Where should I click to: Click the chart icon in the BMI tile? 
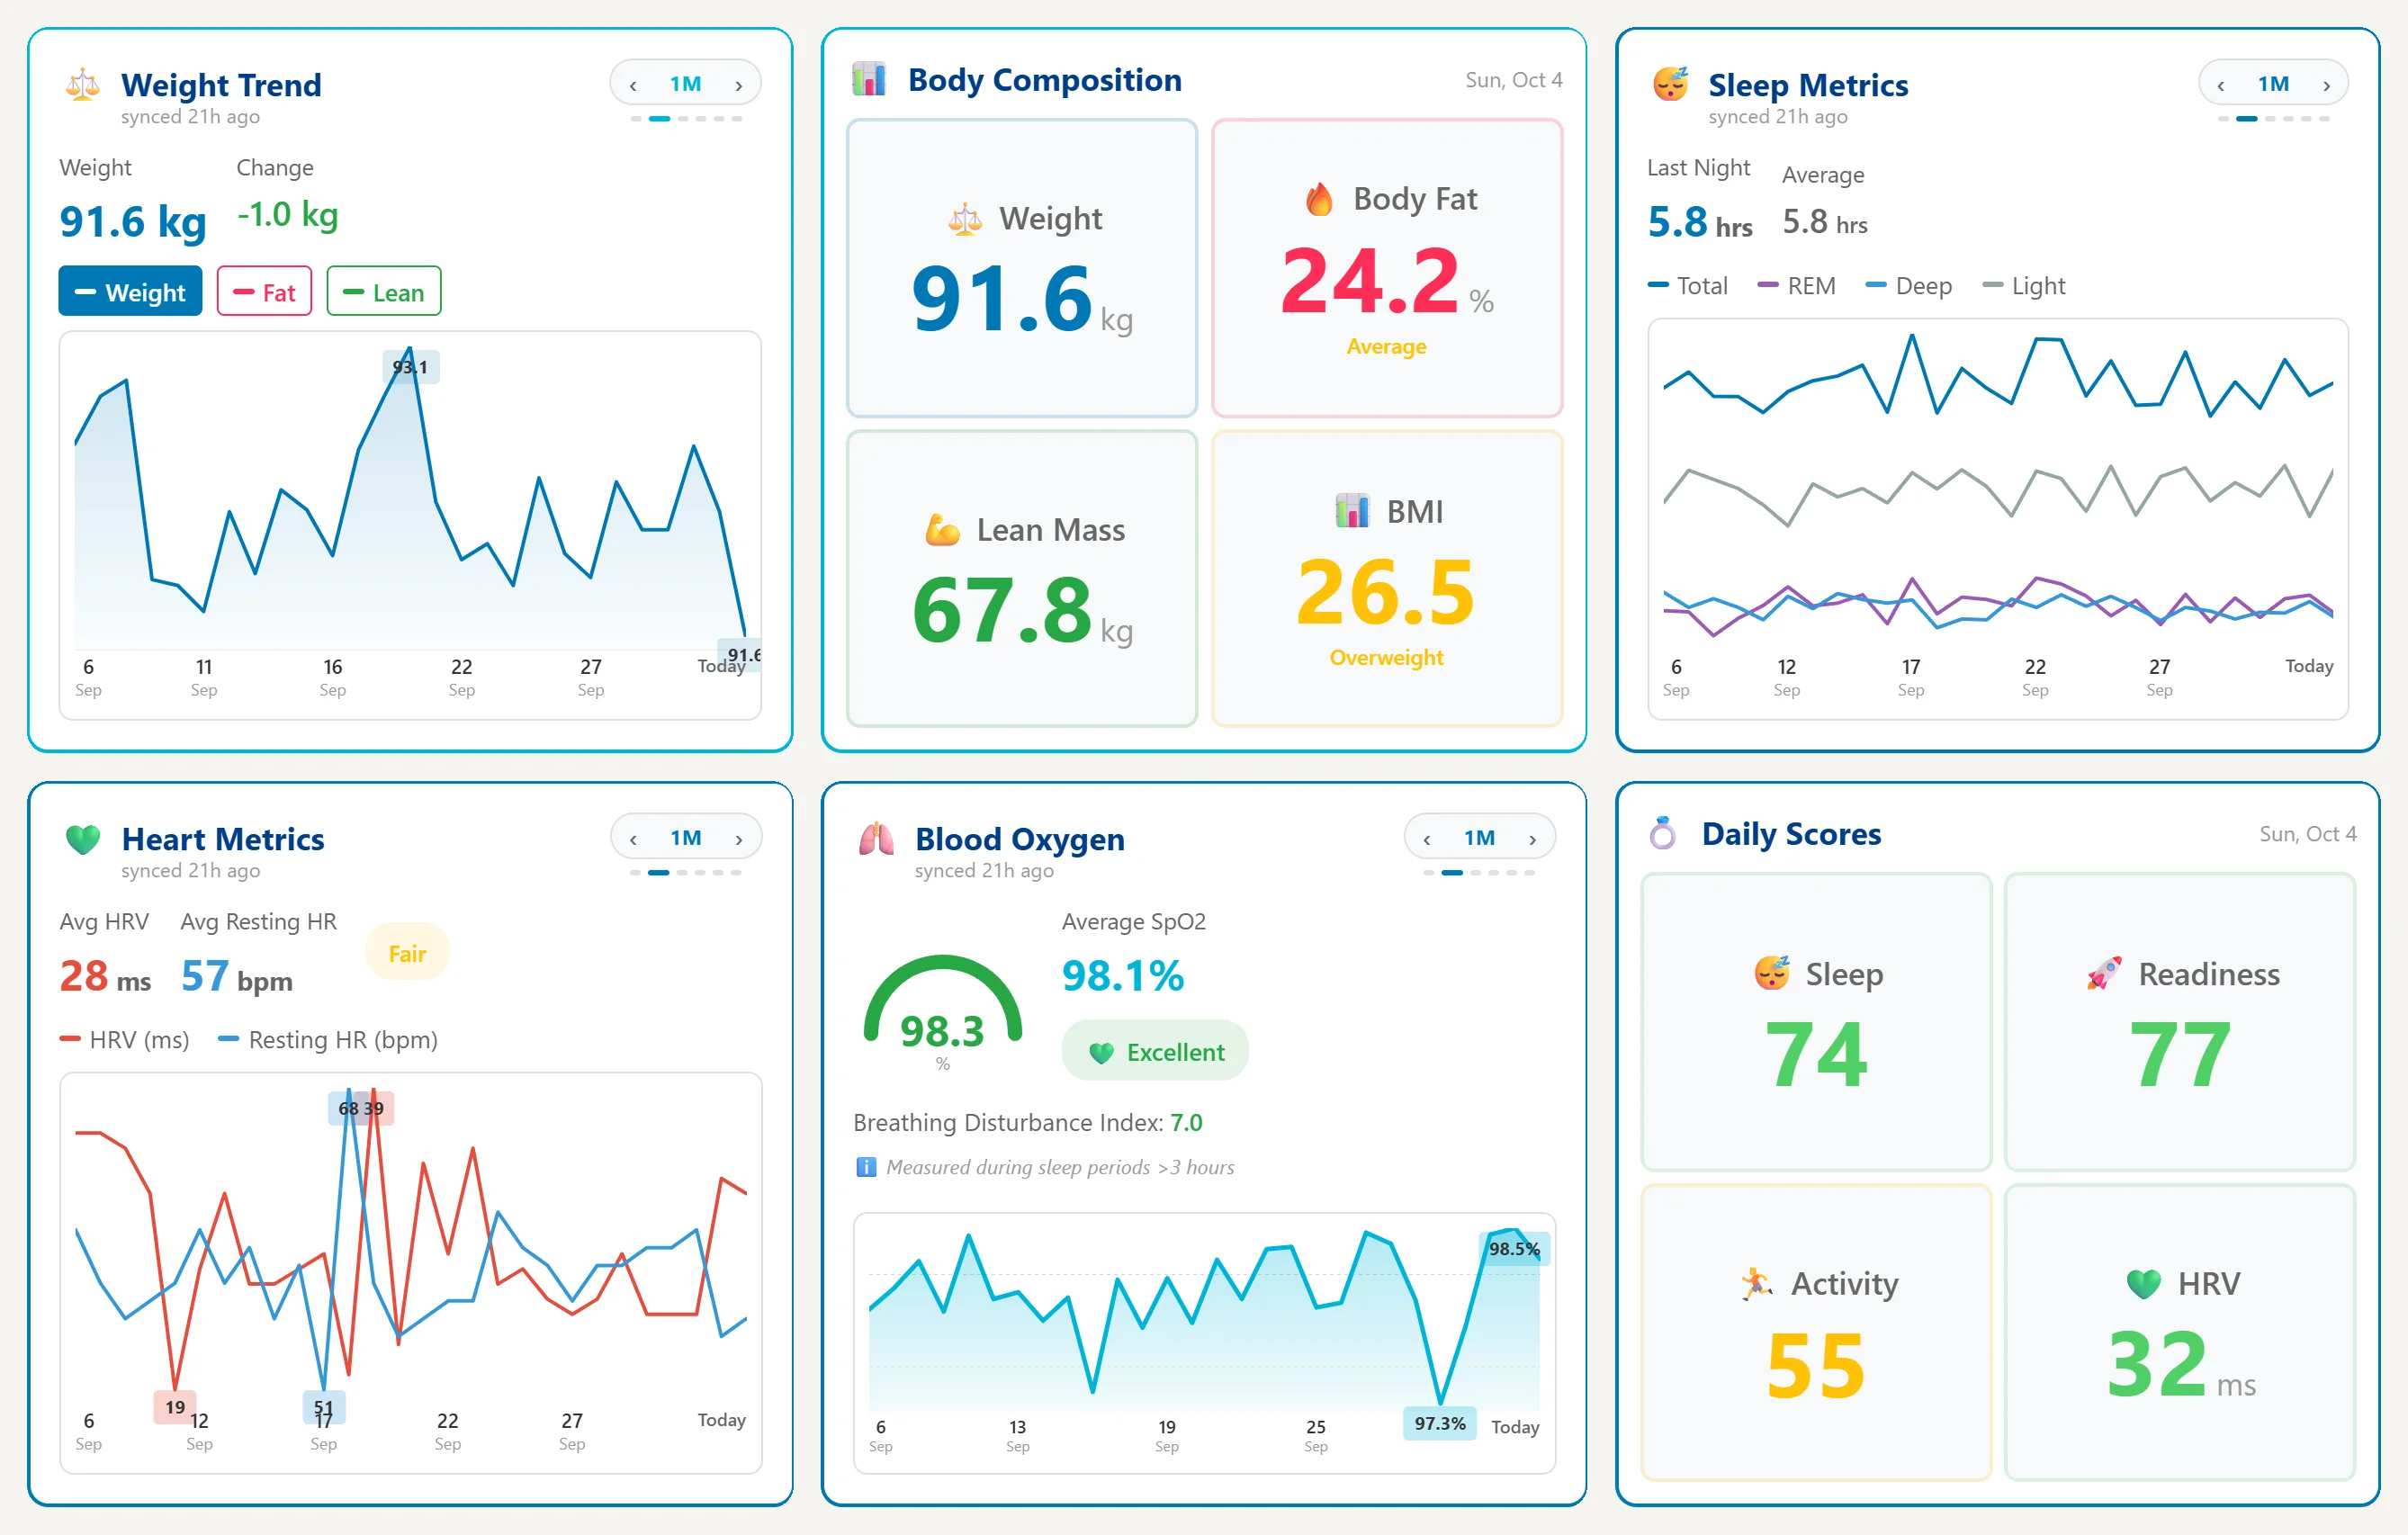coord(1352,511)
